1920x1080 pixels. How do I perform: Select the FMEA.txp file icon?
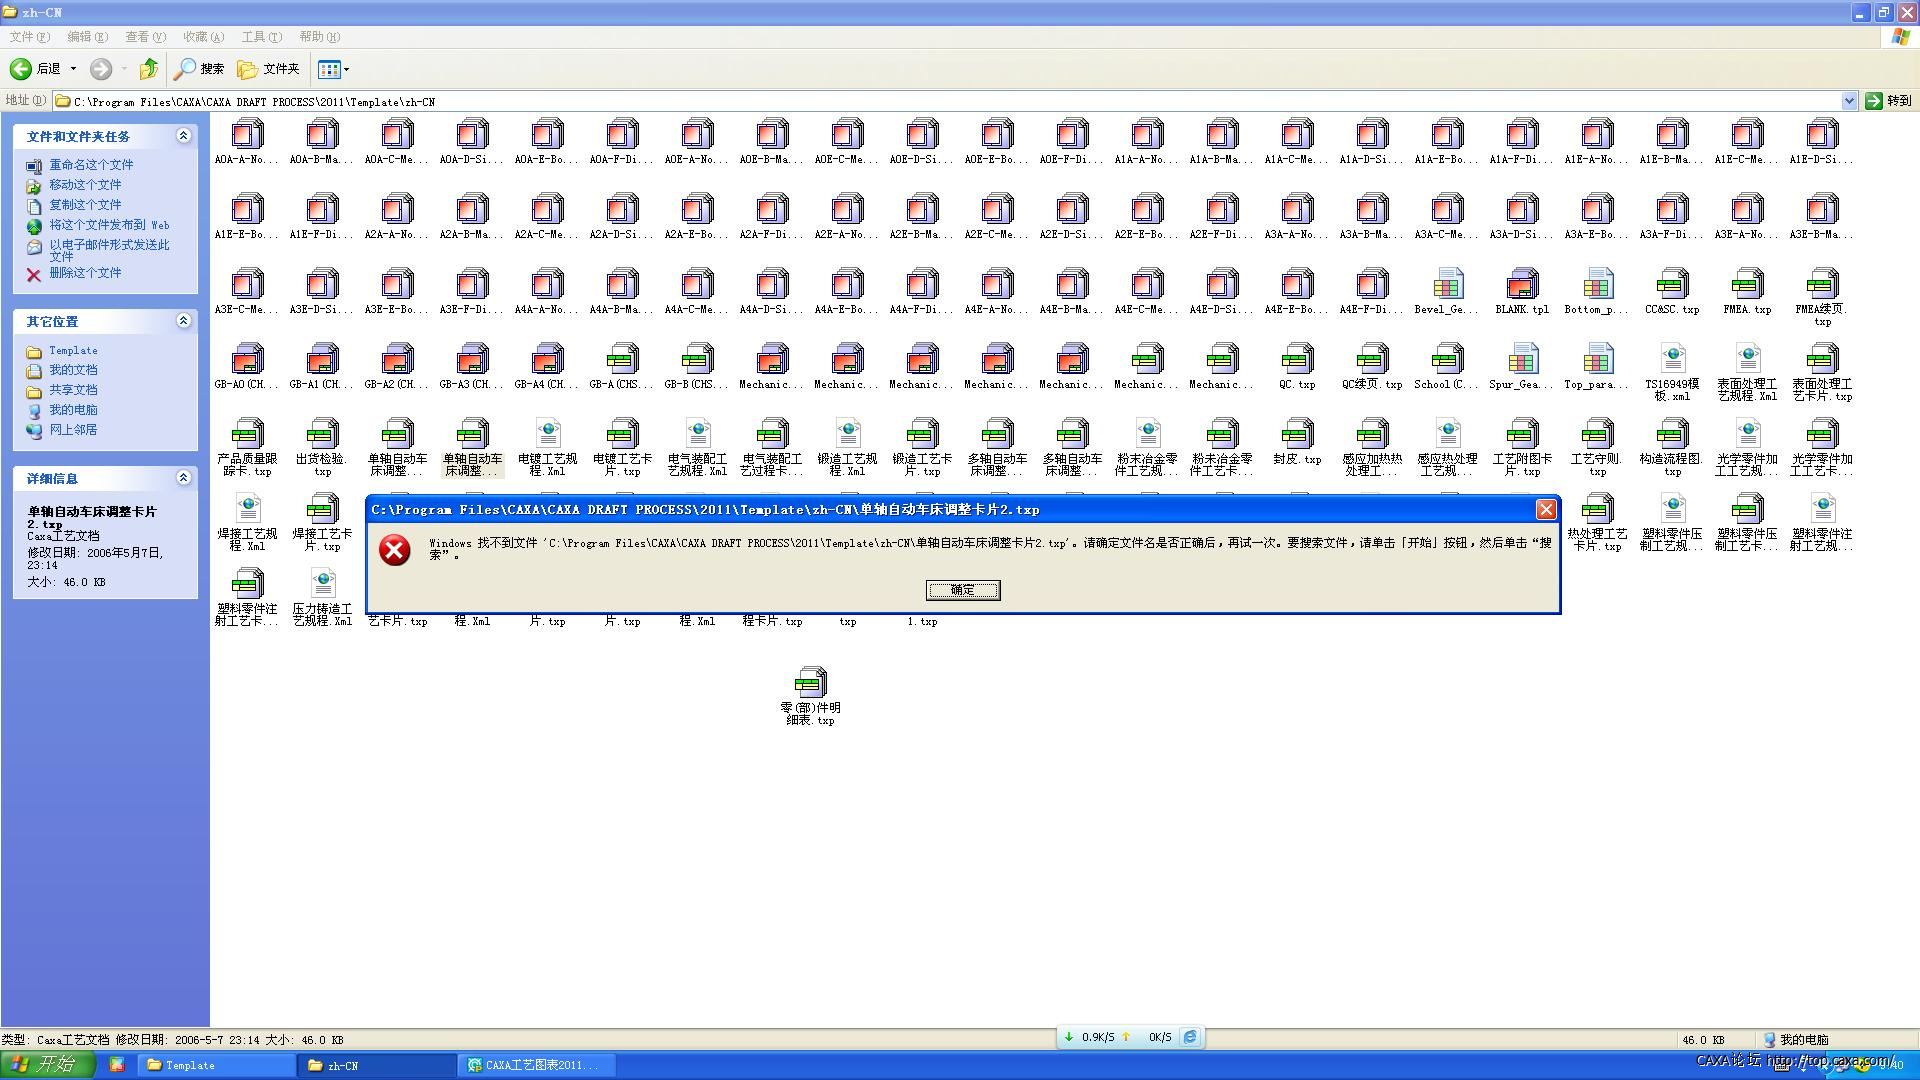tap(1747, 285)
